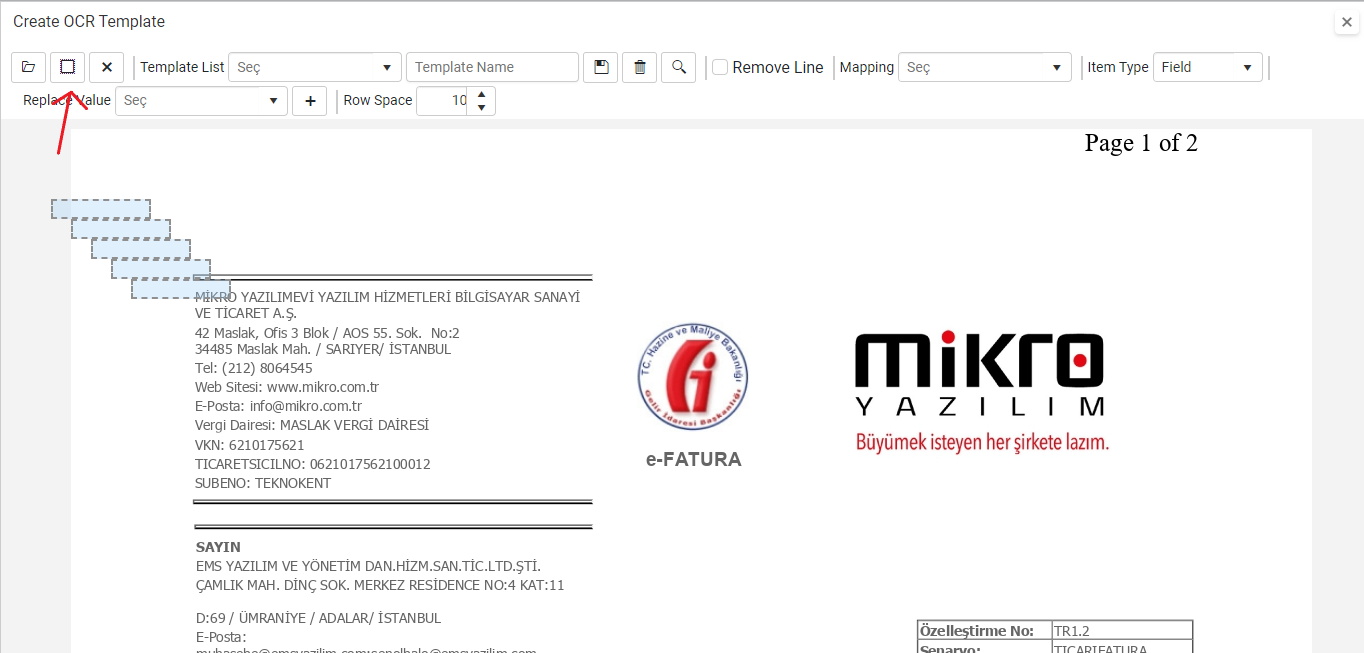Add a replace value with the plus button
This screenshot has height=653, width=1364.
(x=310, y=101)
